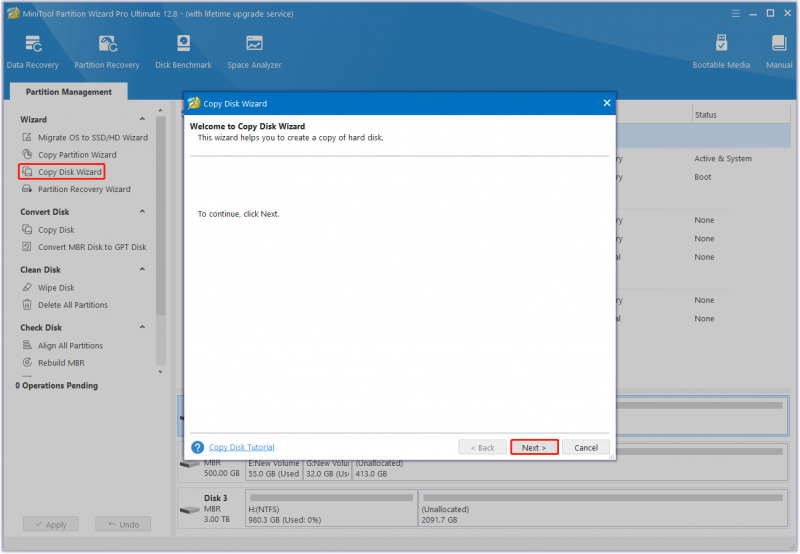Launch Partition Recovery from toolbar
This screenshot has height=554, width=800.
pos(107,52)
